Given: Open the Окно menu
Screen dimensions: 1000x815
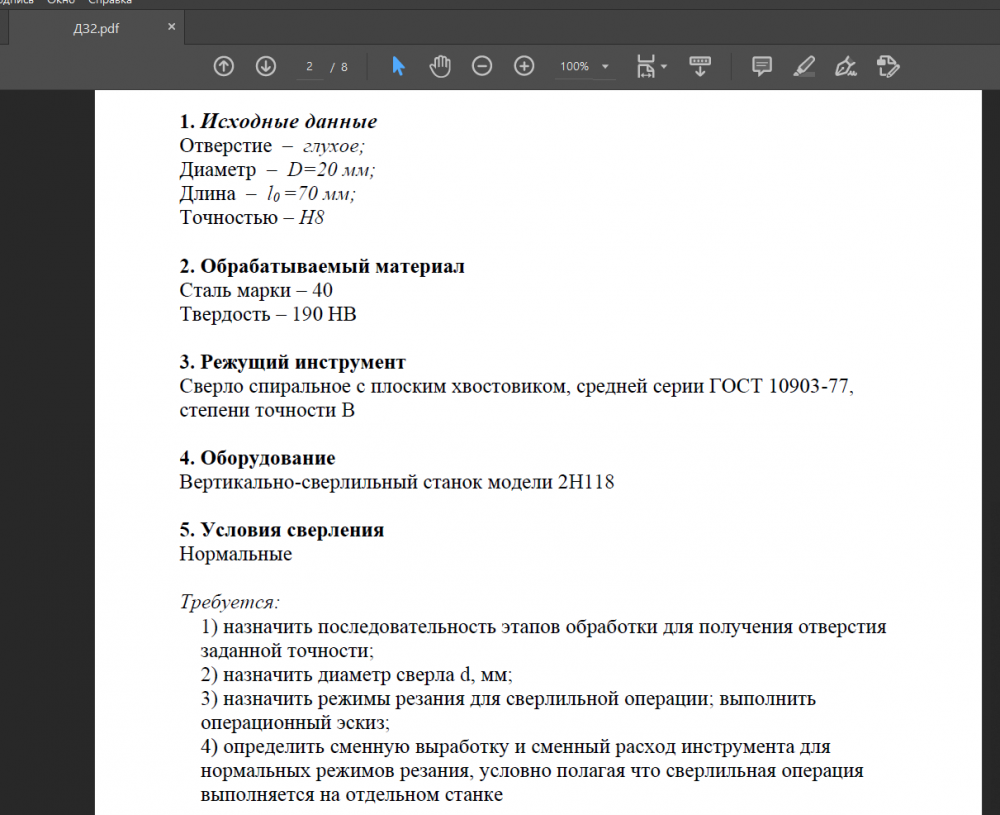Looking at the screenshot, I should pyautogui.click(x=60, y=3).
